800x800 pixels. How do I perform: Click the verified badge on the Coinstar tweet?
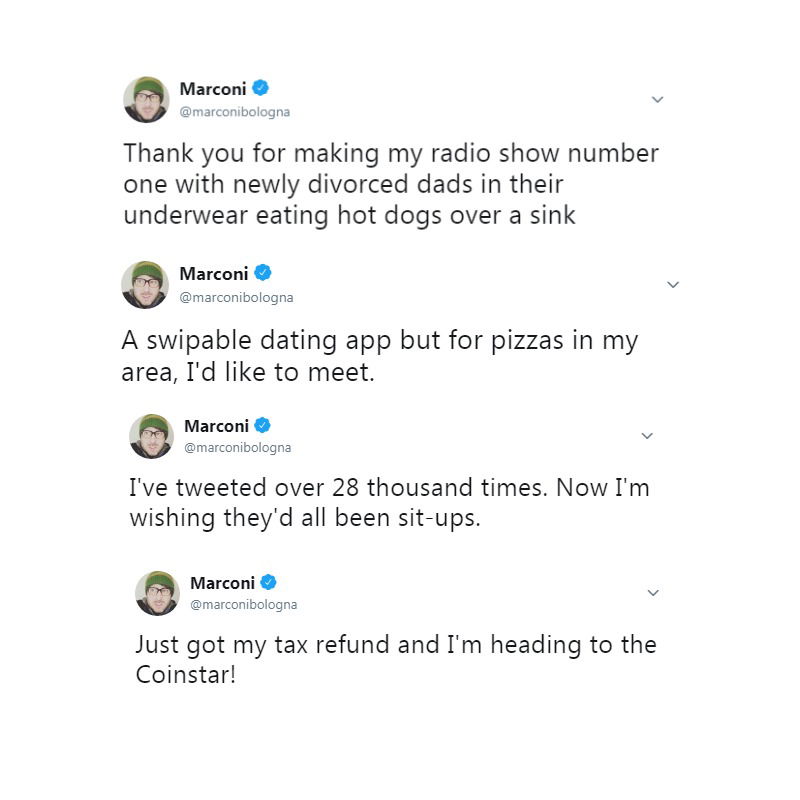point(268,582)
